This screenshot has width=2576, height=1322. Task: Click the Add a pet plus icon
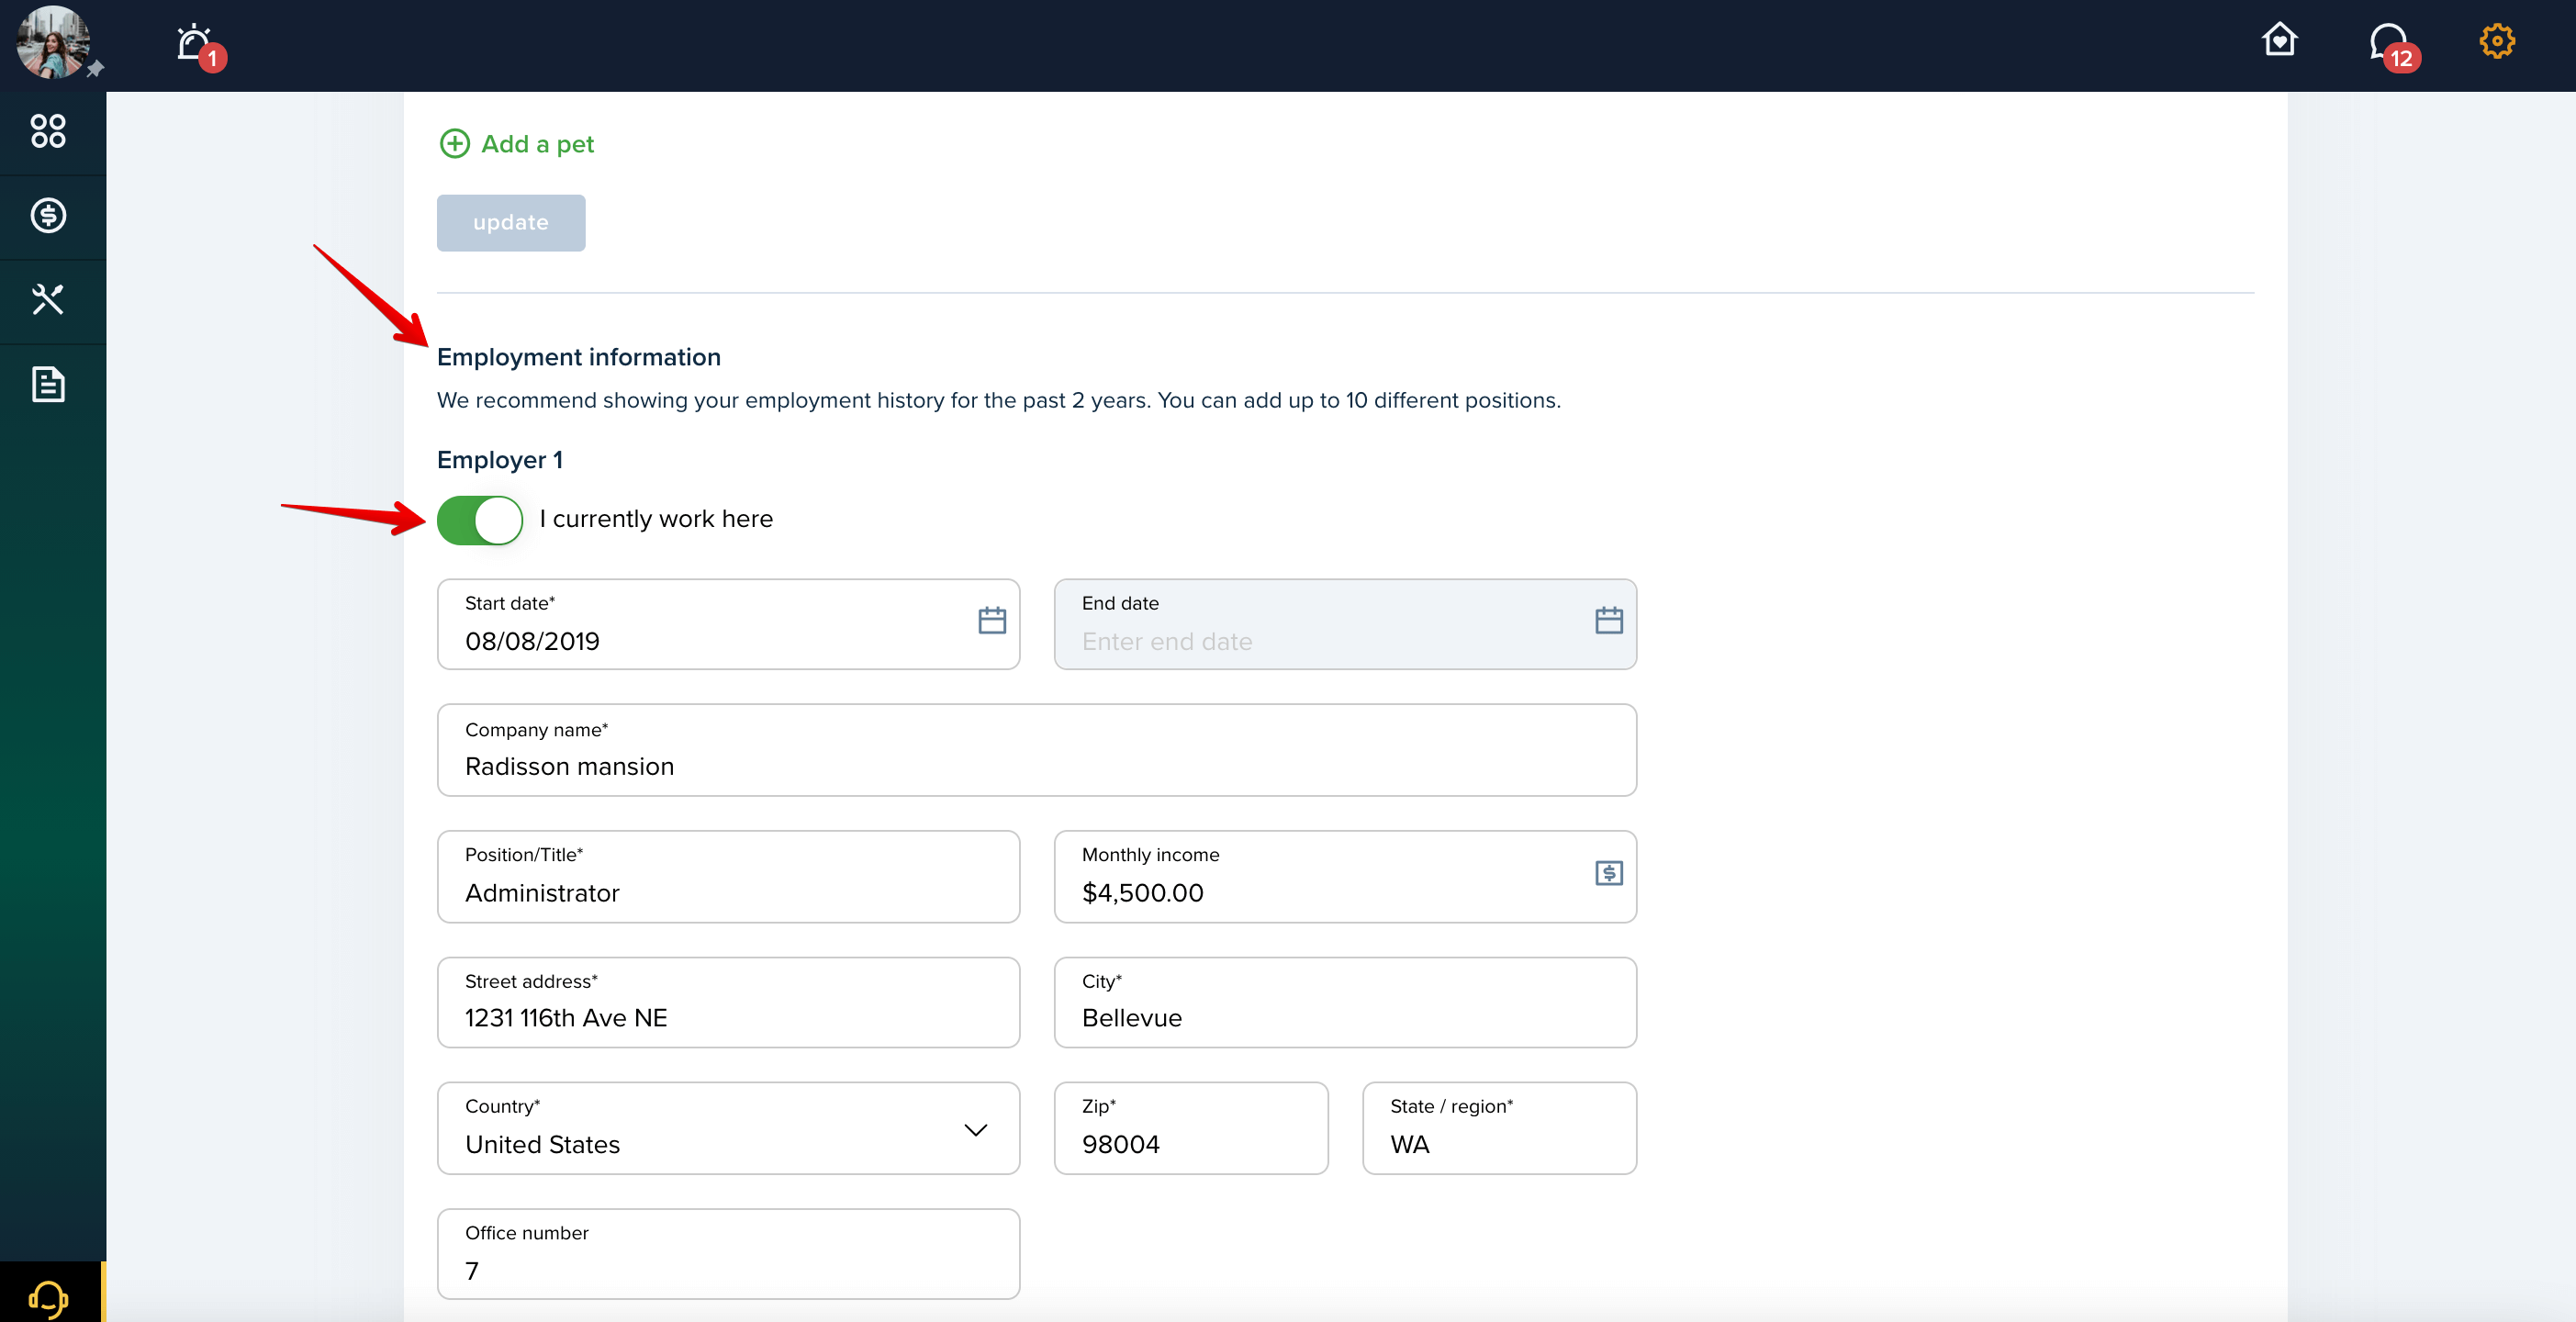454,144
